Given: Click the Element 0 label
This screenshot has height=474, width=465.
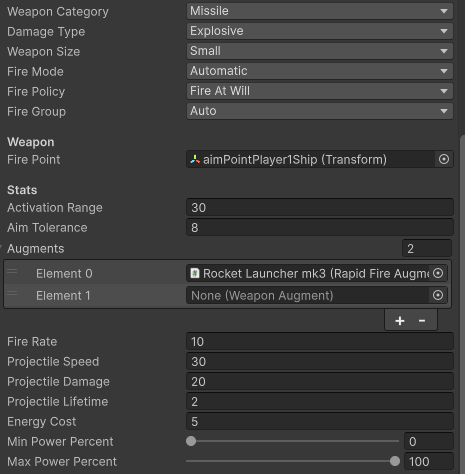Looking at the screenshot, I should pos(64,274).
